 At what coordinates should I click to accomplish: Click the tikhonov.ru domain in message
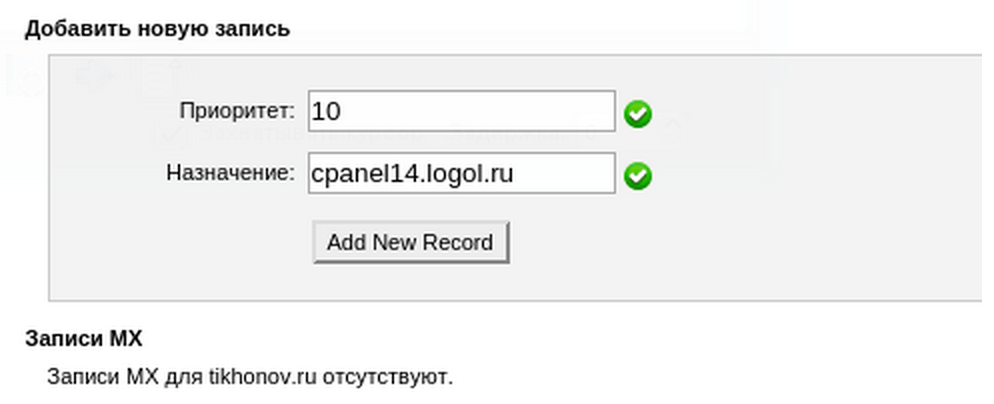(262, 377)
